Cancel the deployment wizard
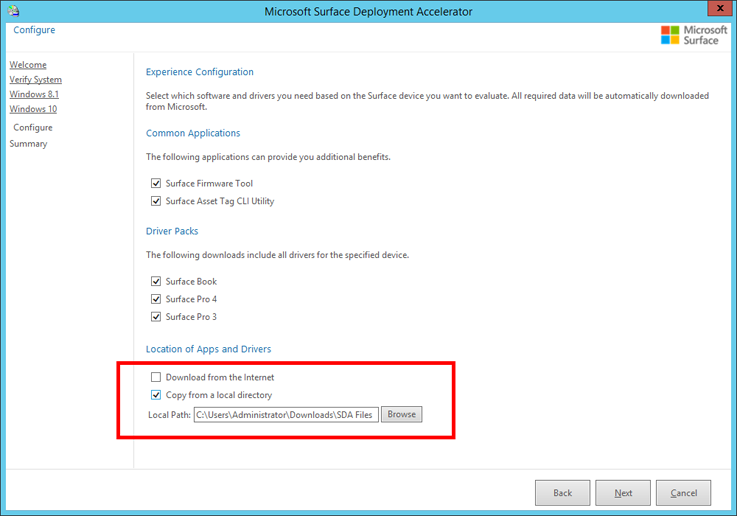The height and width of the screenshot is (516, 737). pos(683,493)
